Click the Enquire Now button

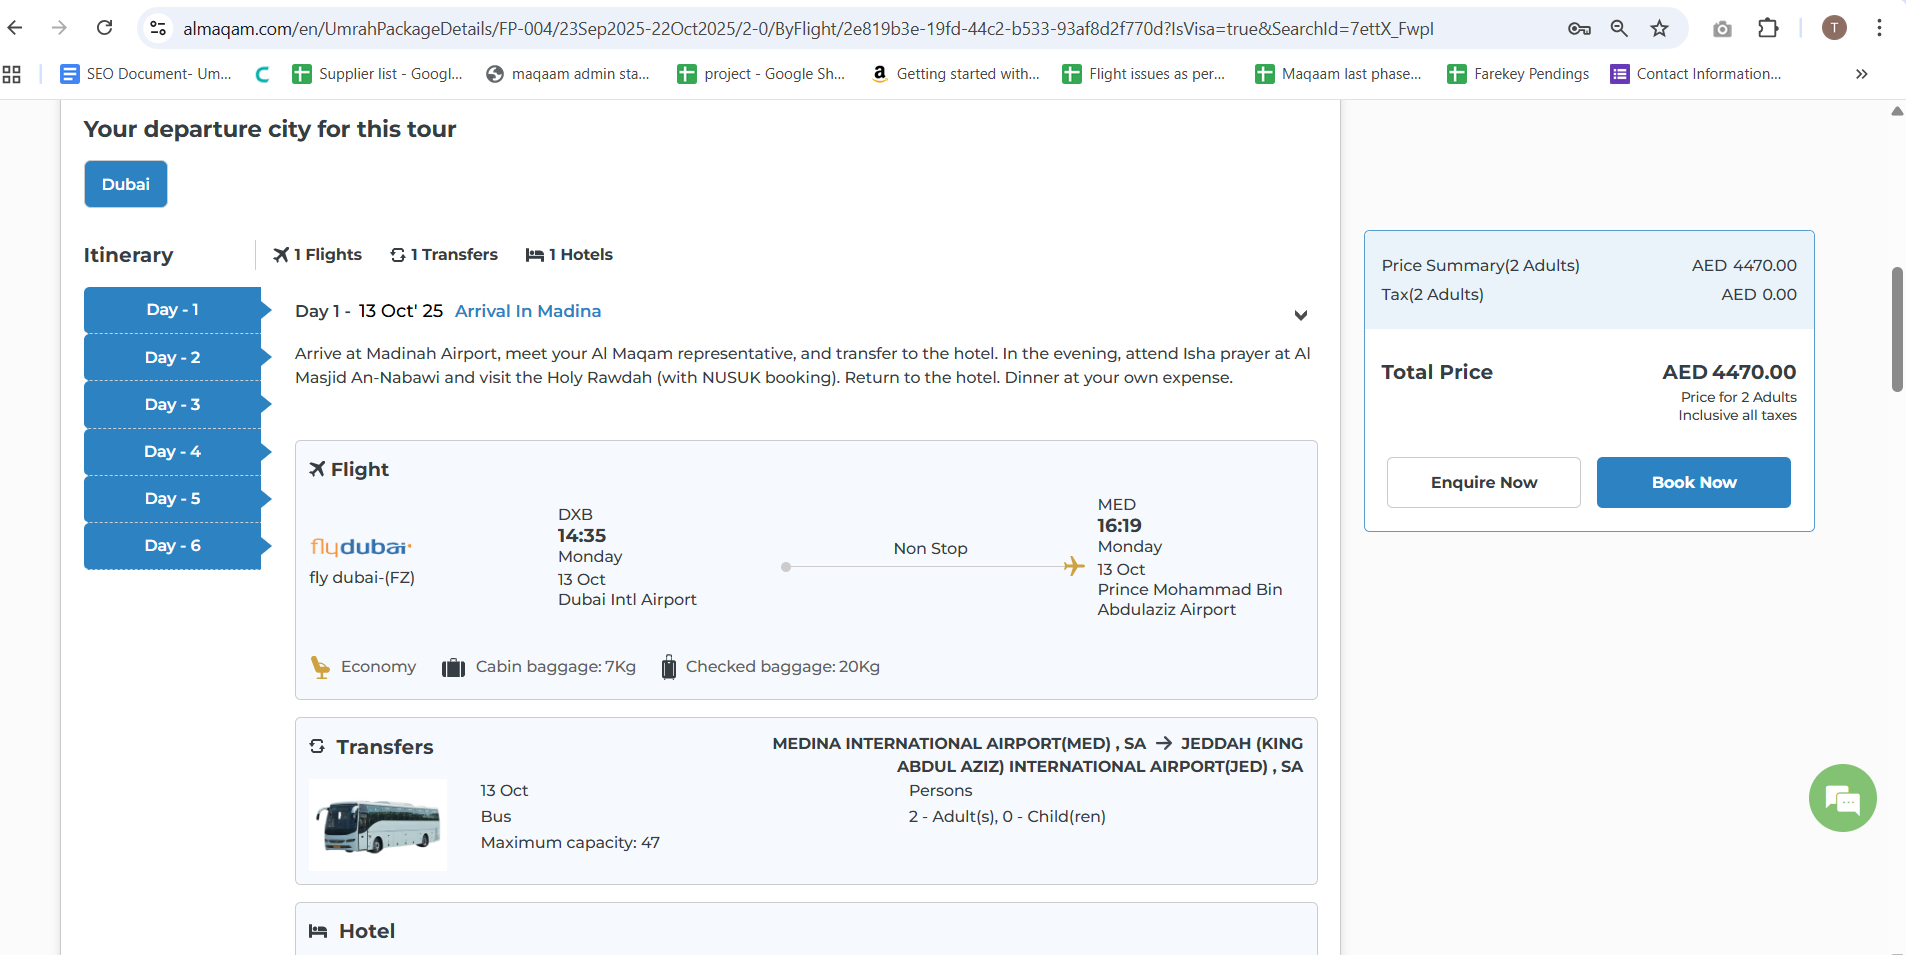[1483, 482]
